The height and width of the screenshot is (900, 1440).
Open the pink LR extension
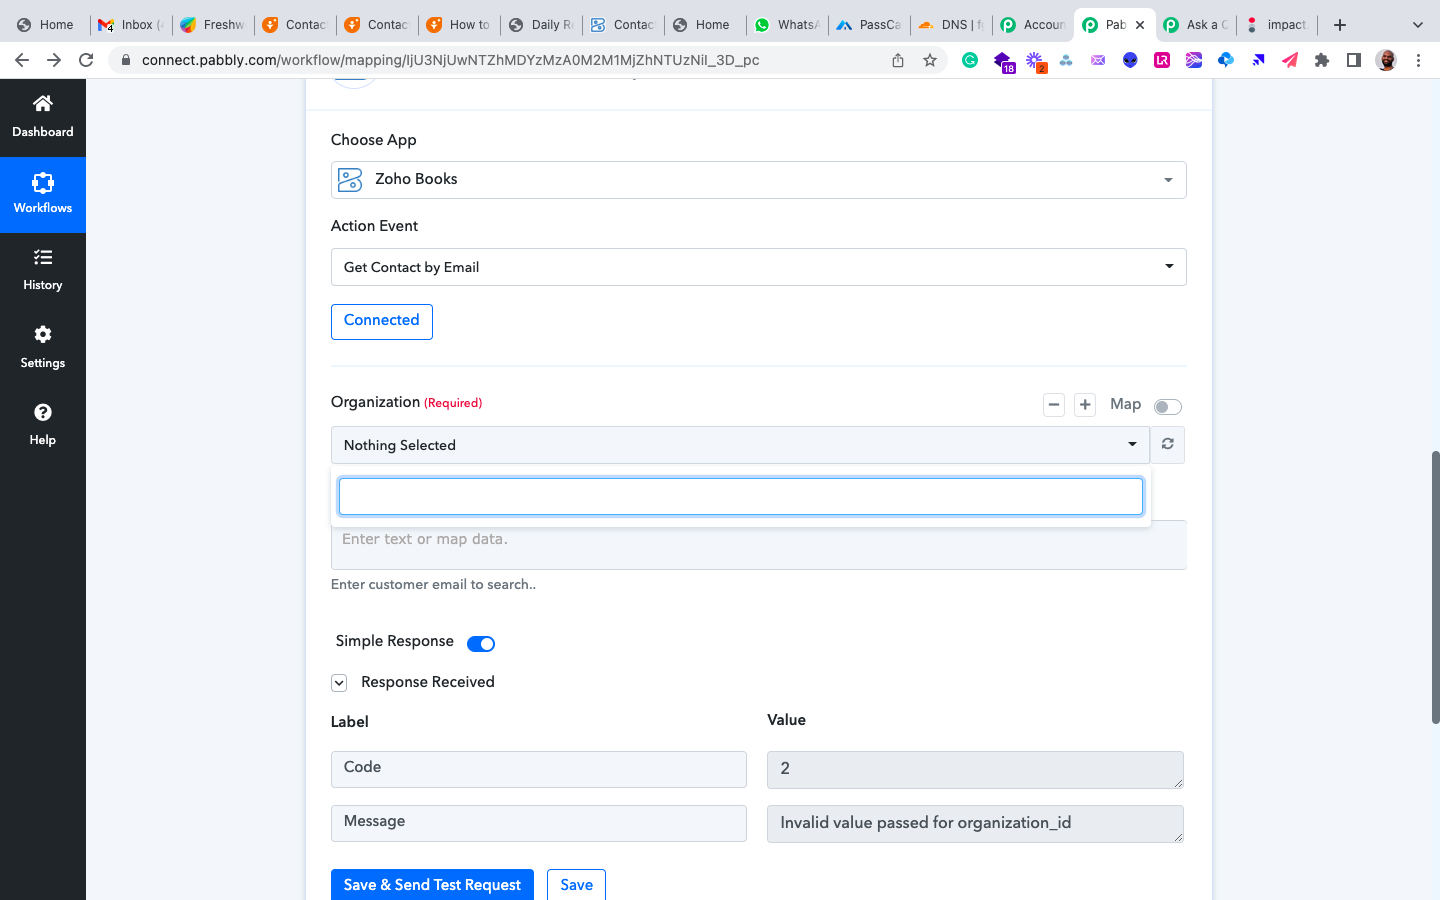coord(1162,60)
